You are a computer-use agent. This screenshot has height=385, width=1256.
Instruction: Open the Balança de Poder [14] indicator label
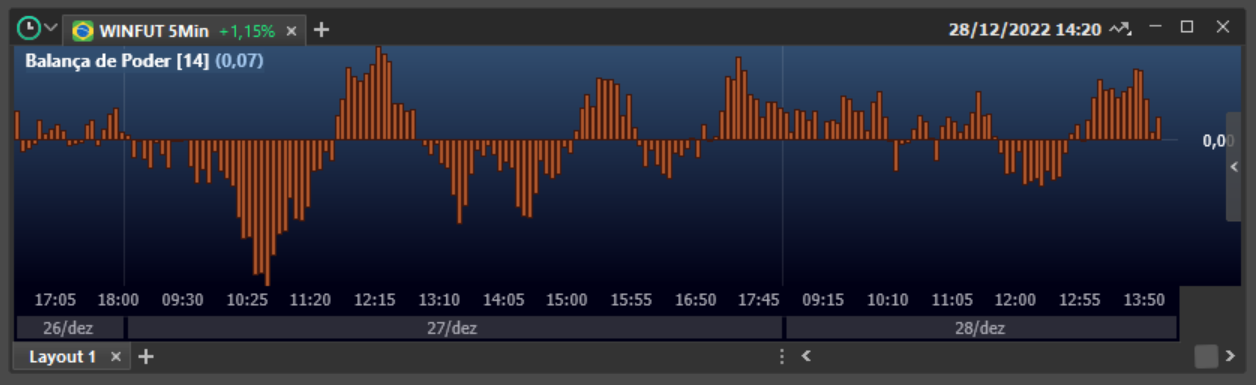(117, 61)
